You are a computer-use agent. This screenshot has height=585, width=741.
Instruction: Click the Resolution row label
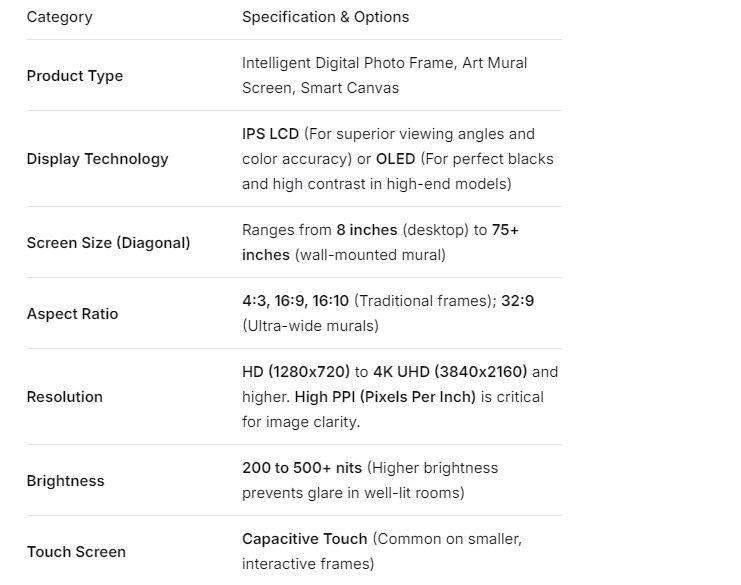(x=64, y=397)
